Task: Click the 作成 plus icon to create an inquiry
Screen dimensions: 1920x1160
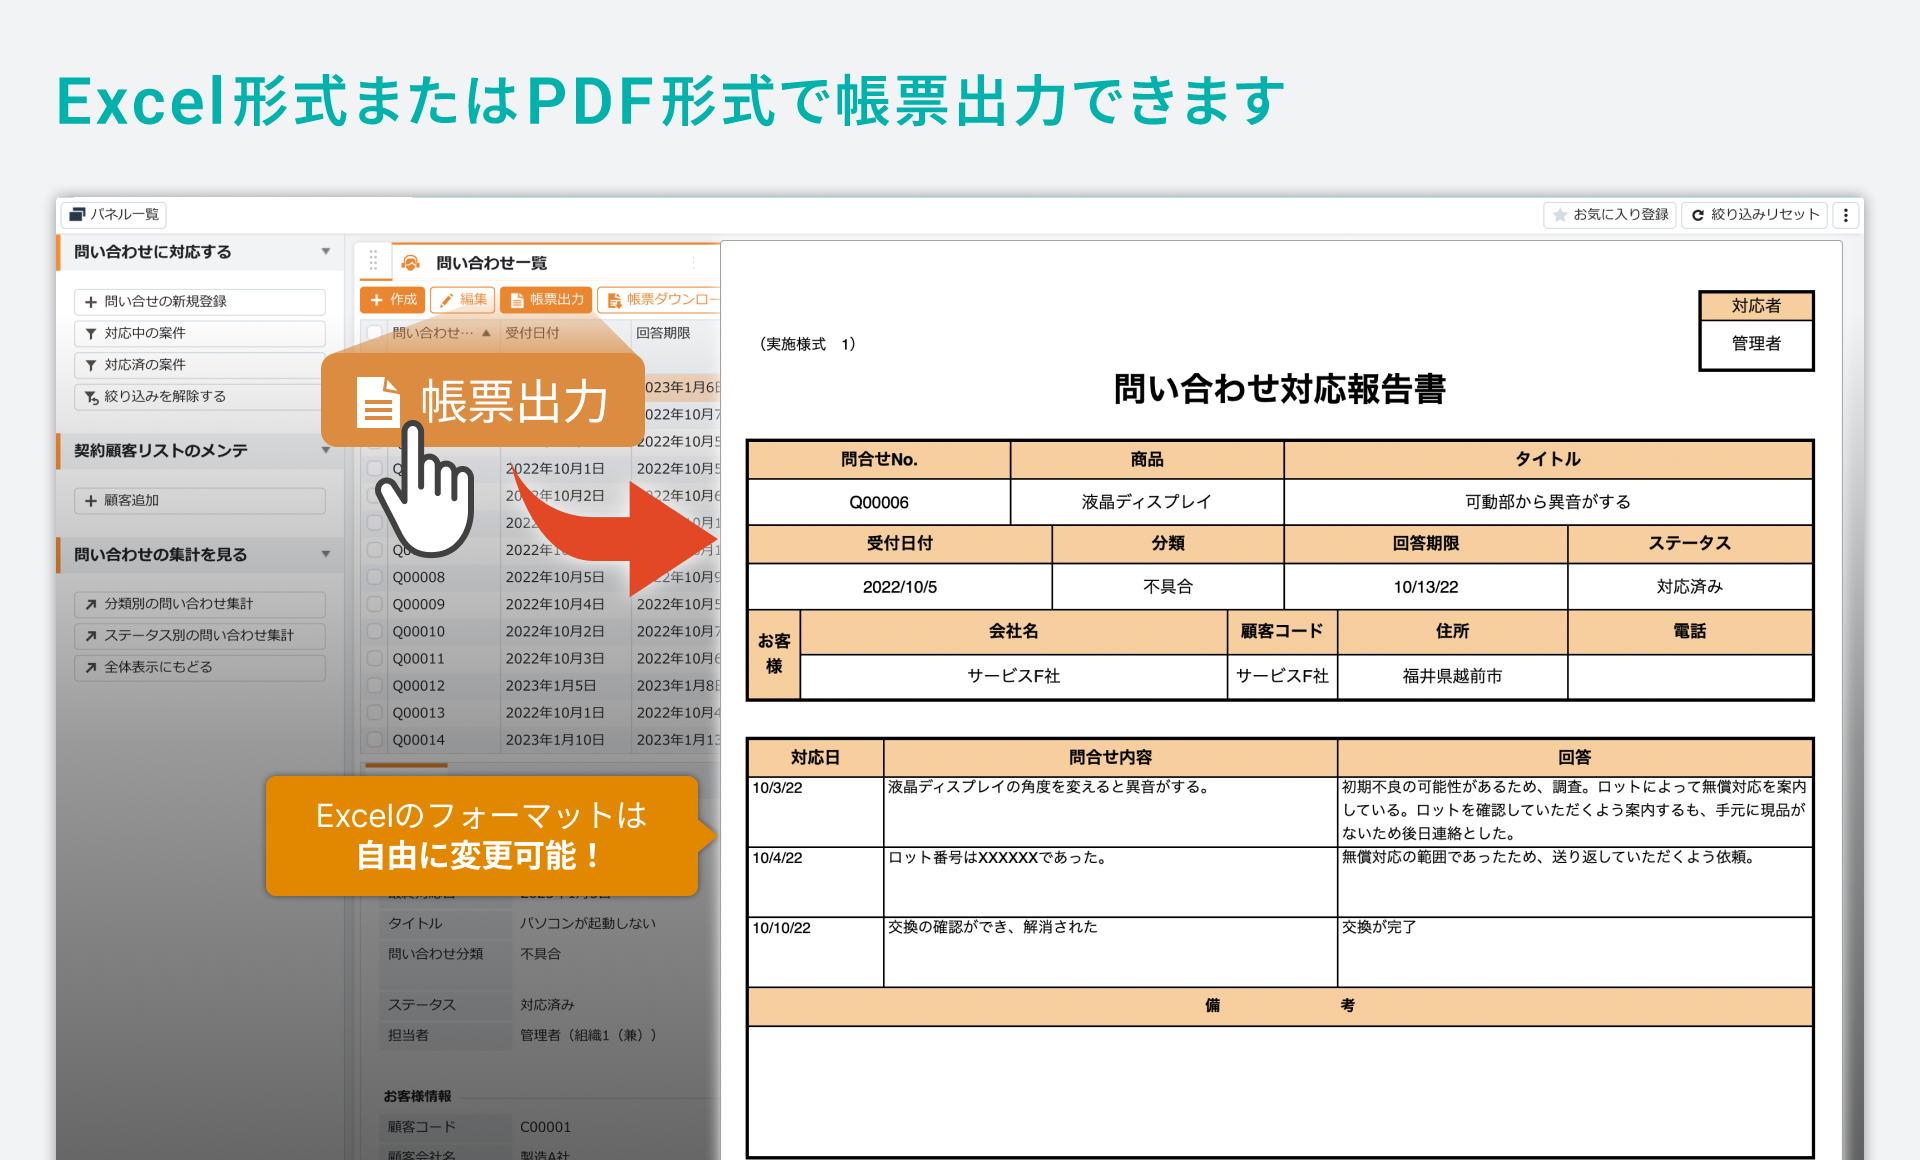Action: coord(378,300)
